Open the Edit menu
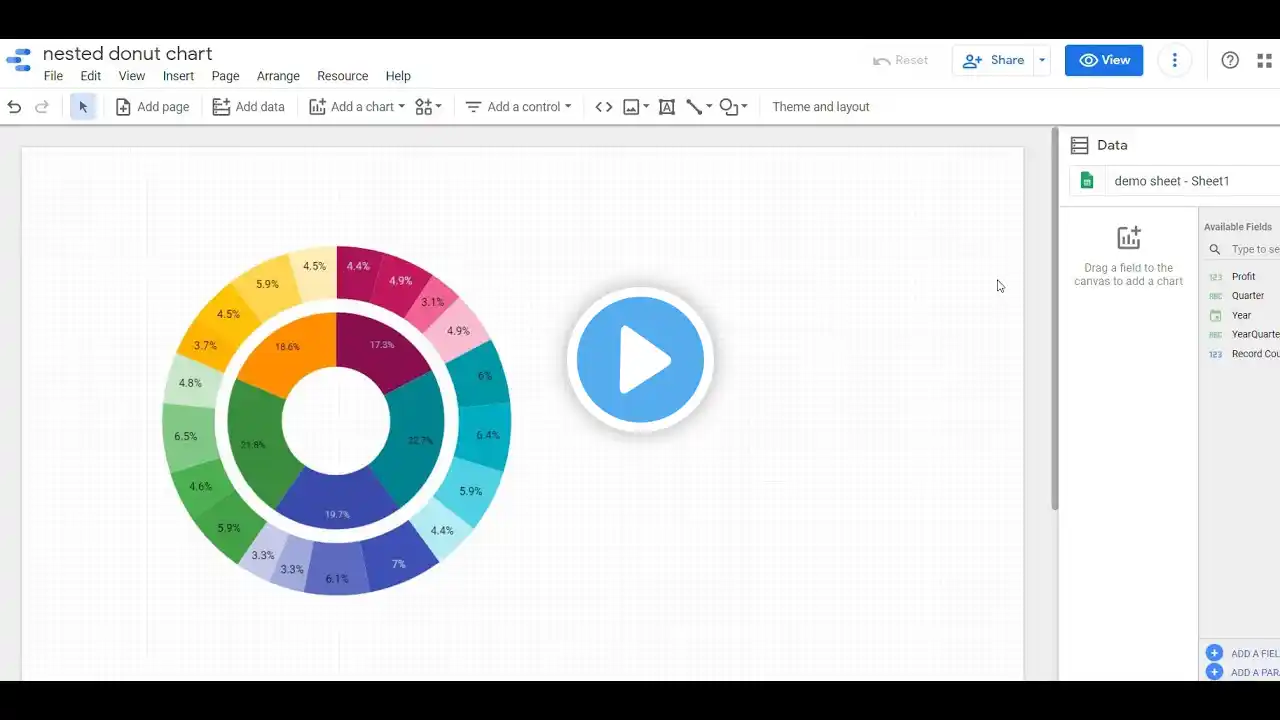The width and height of the screenshot is (1280, 720). [x=91, y=76]
